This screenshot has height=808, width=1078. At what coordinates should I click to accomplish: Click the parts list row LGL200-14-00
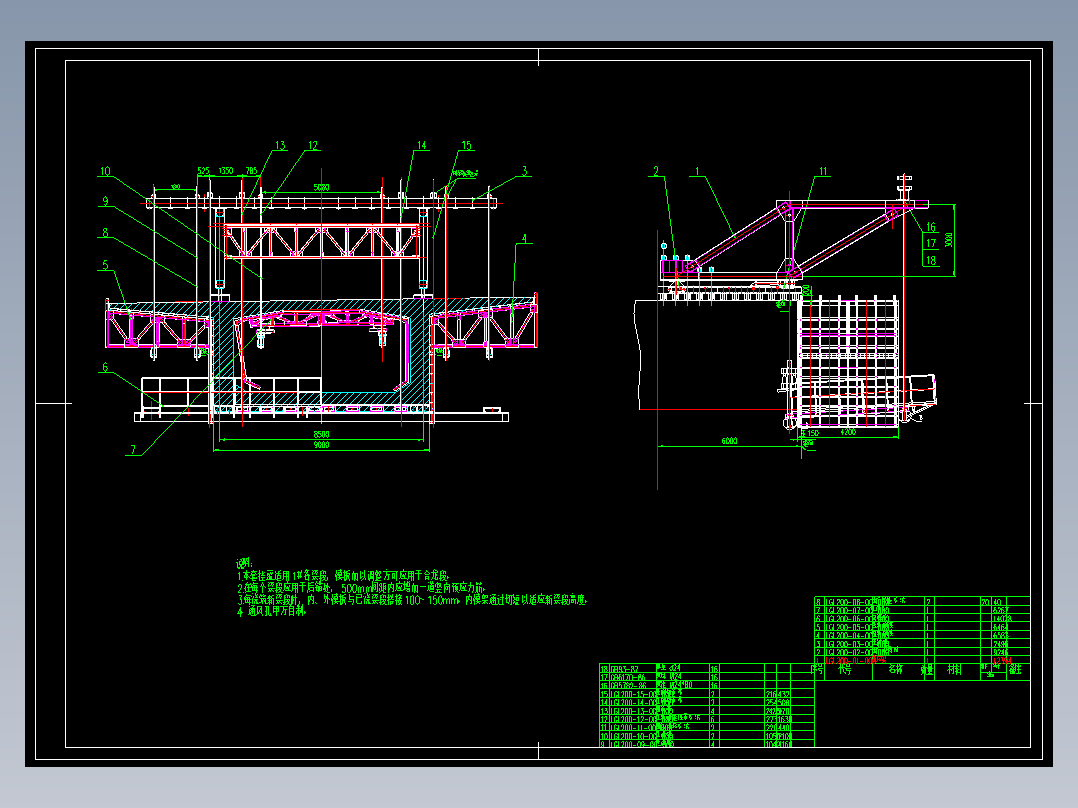pyautogui.click(x=707, y=703)
